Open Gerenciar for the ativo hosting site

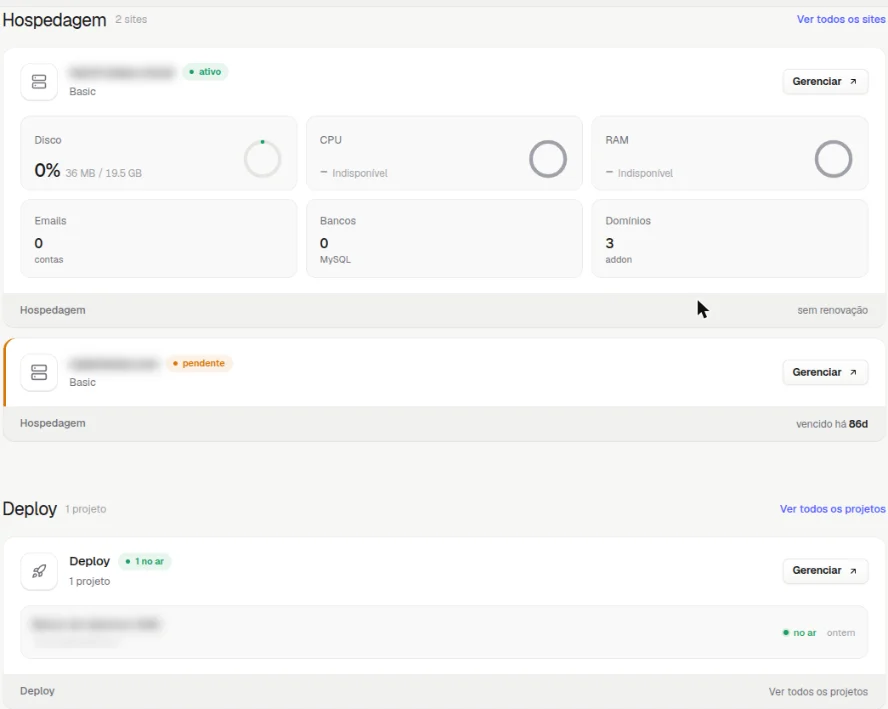pos(825,82)
